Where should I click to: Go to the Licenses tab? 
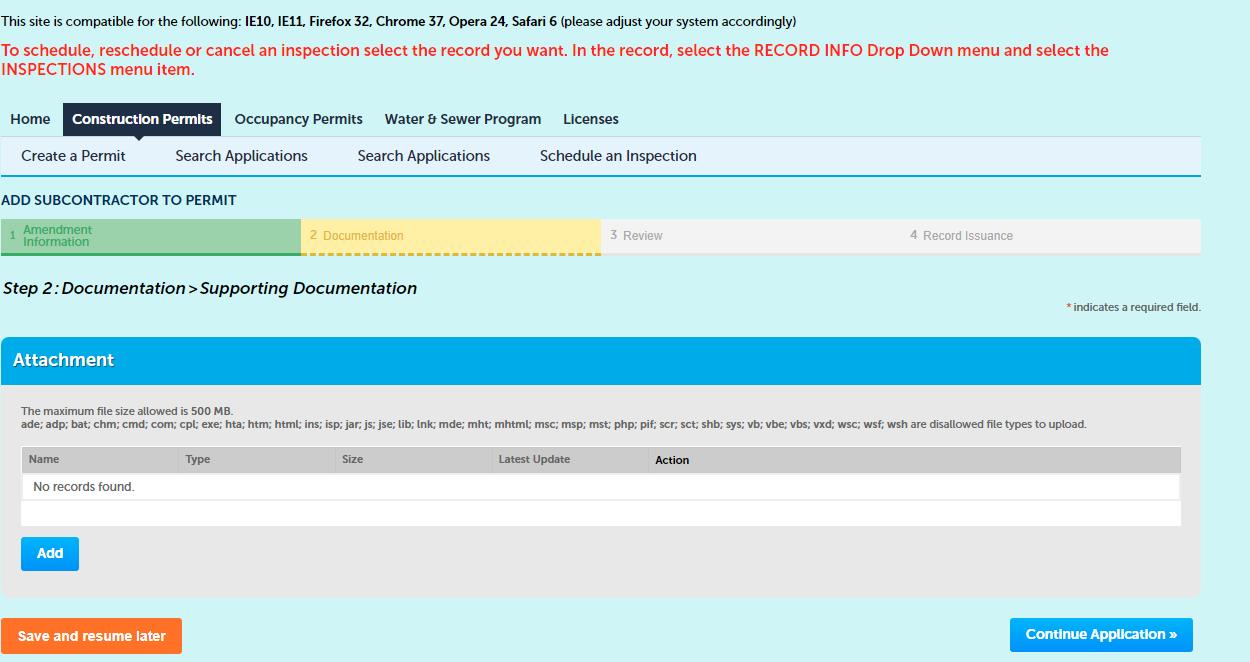pyautogui.click(x=591, y=119)
